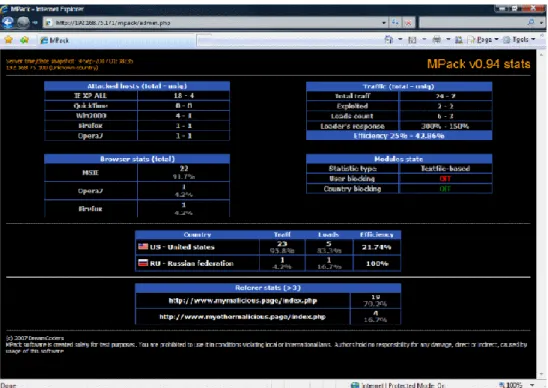Click the red User blocking OFF status
This screenshot has width=548, height=388.
(x=445, y=179)
